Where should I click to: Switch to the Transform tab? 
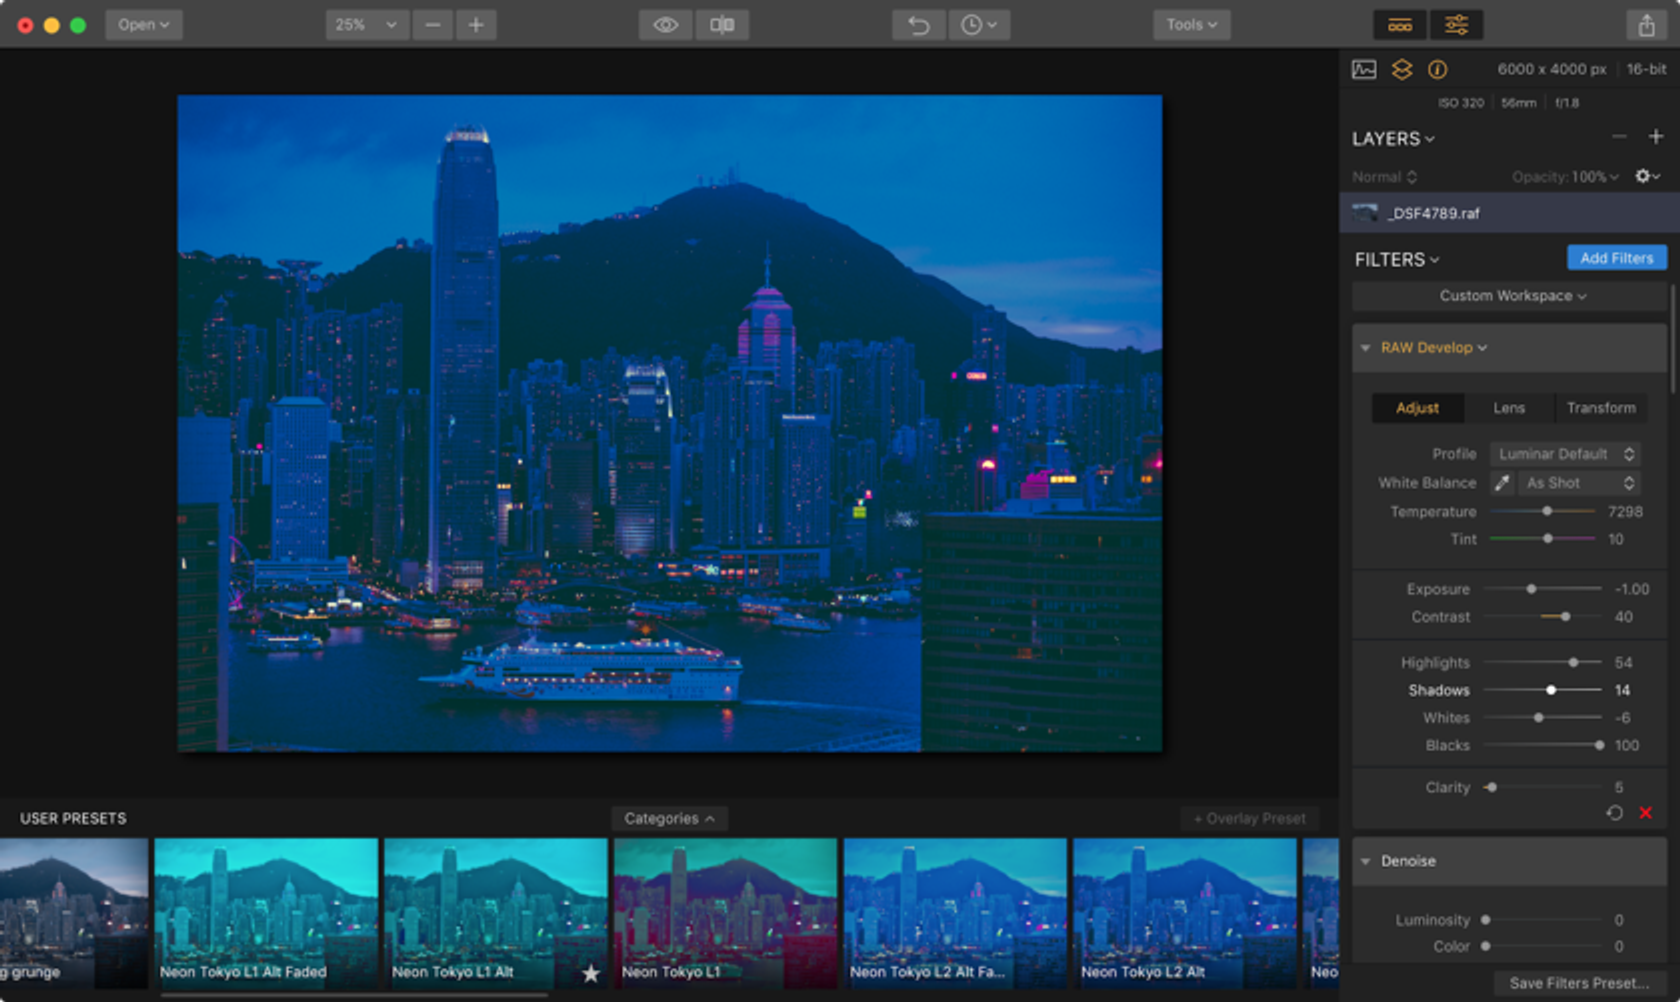click(x=1600, y=408)
